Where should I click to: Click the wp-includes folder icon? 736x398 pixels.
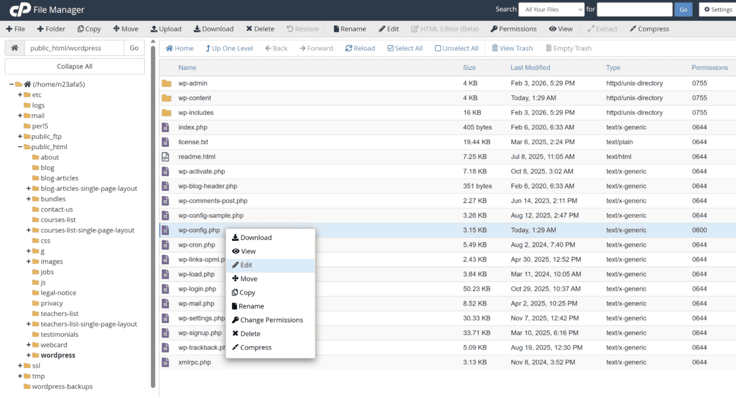pyautogui.click(x=166, y=113)
